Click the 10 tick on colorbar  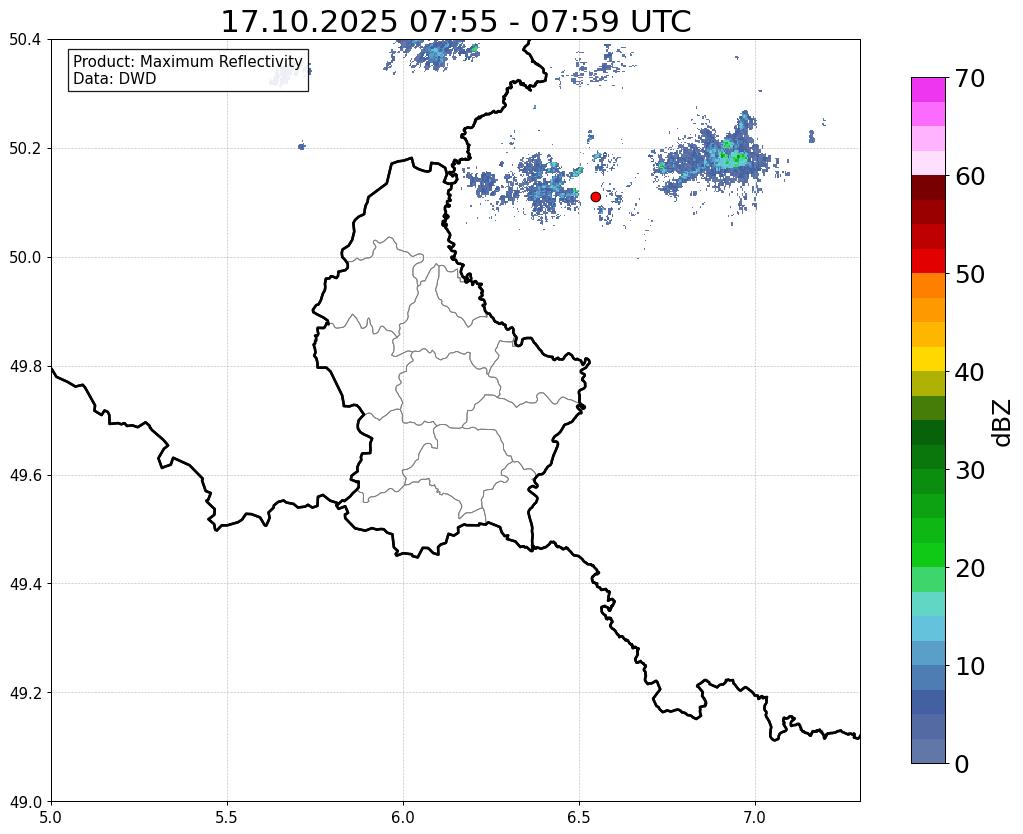970,666
